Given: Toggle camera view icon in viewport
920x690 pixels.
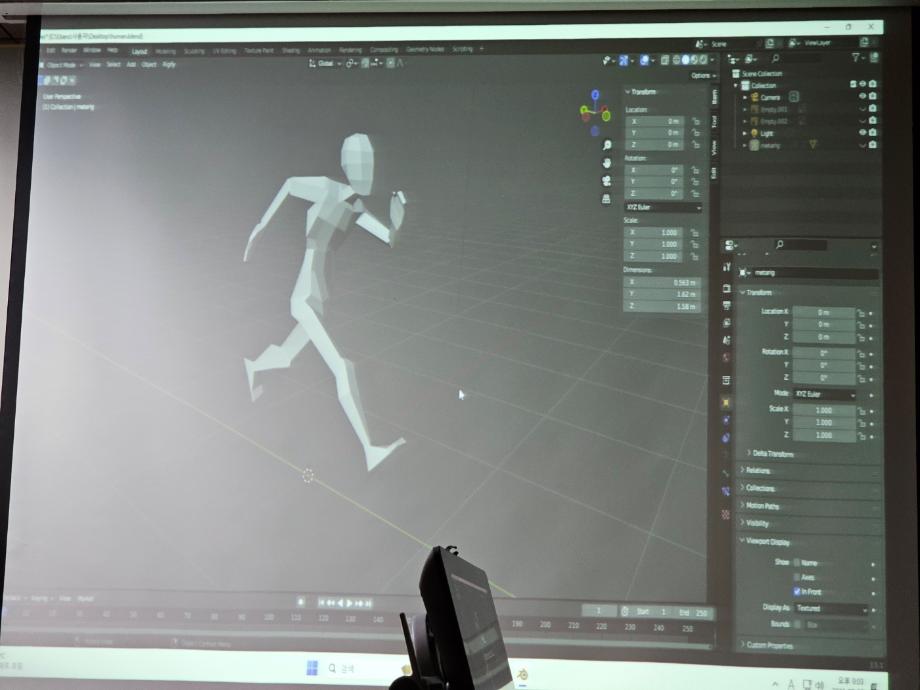Looking at the screenshot, I should tap(607, 181).
